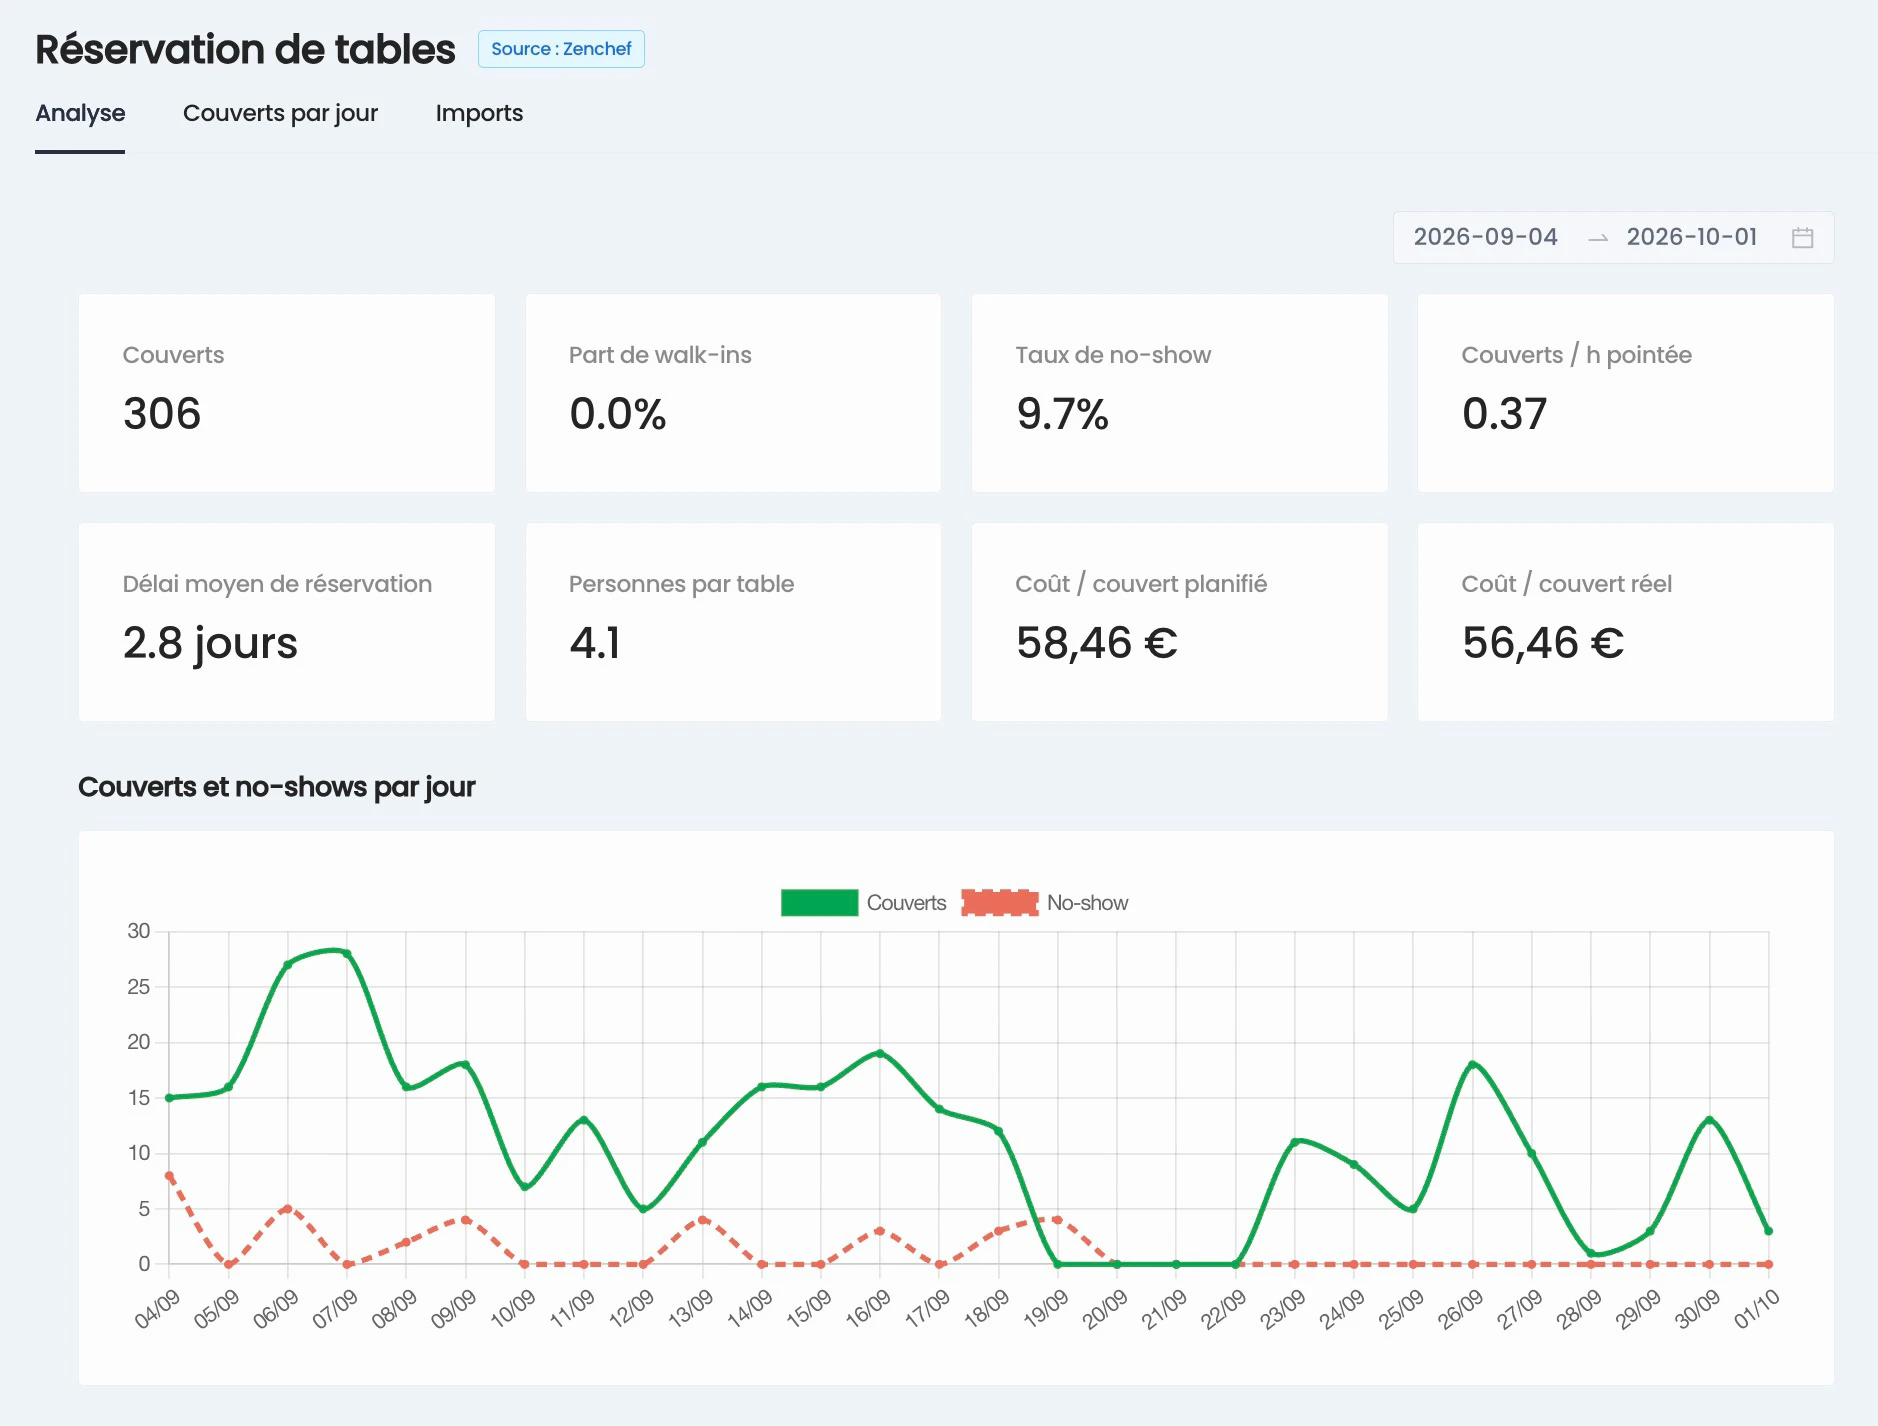Select the Couverts / h pointée 0.37 value
This screenshot has height=1426, width=1878.
[x=1504, y=414]
